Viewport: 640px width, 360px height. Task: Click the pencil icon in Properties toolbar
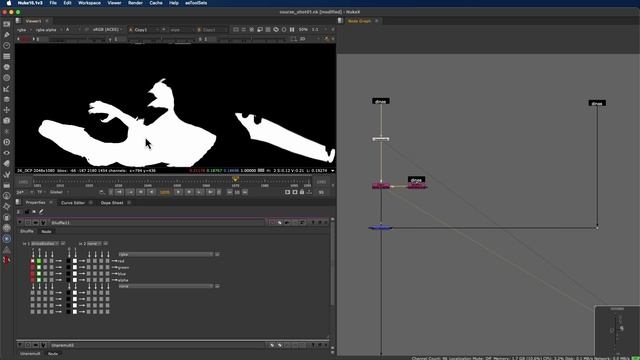(x=41, y=211)
